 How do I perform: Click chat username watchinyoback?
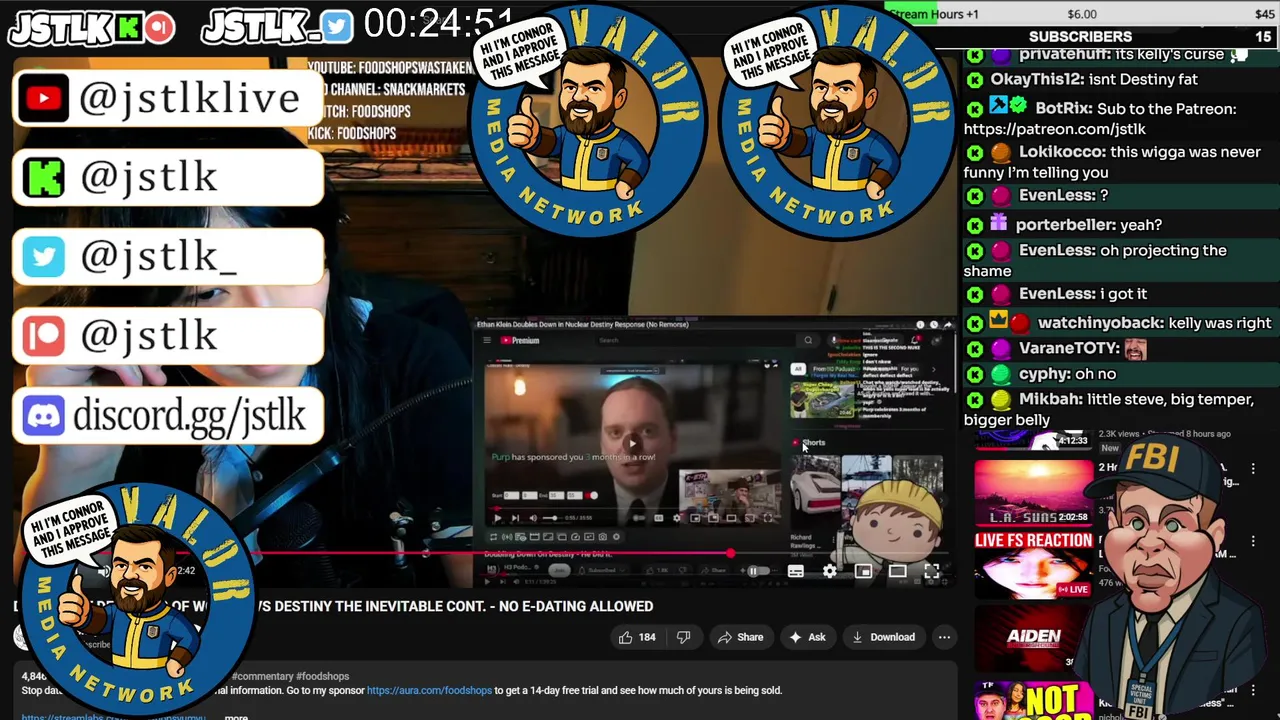coord(1100,323)
